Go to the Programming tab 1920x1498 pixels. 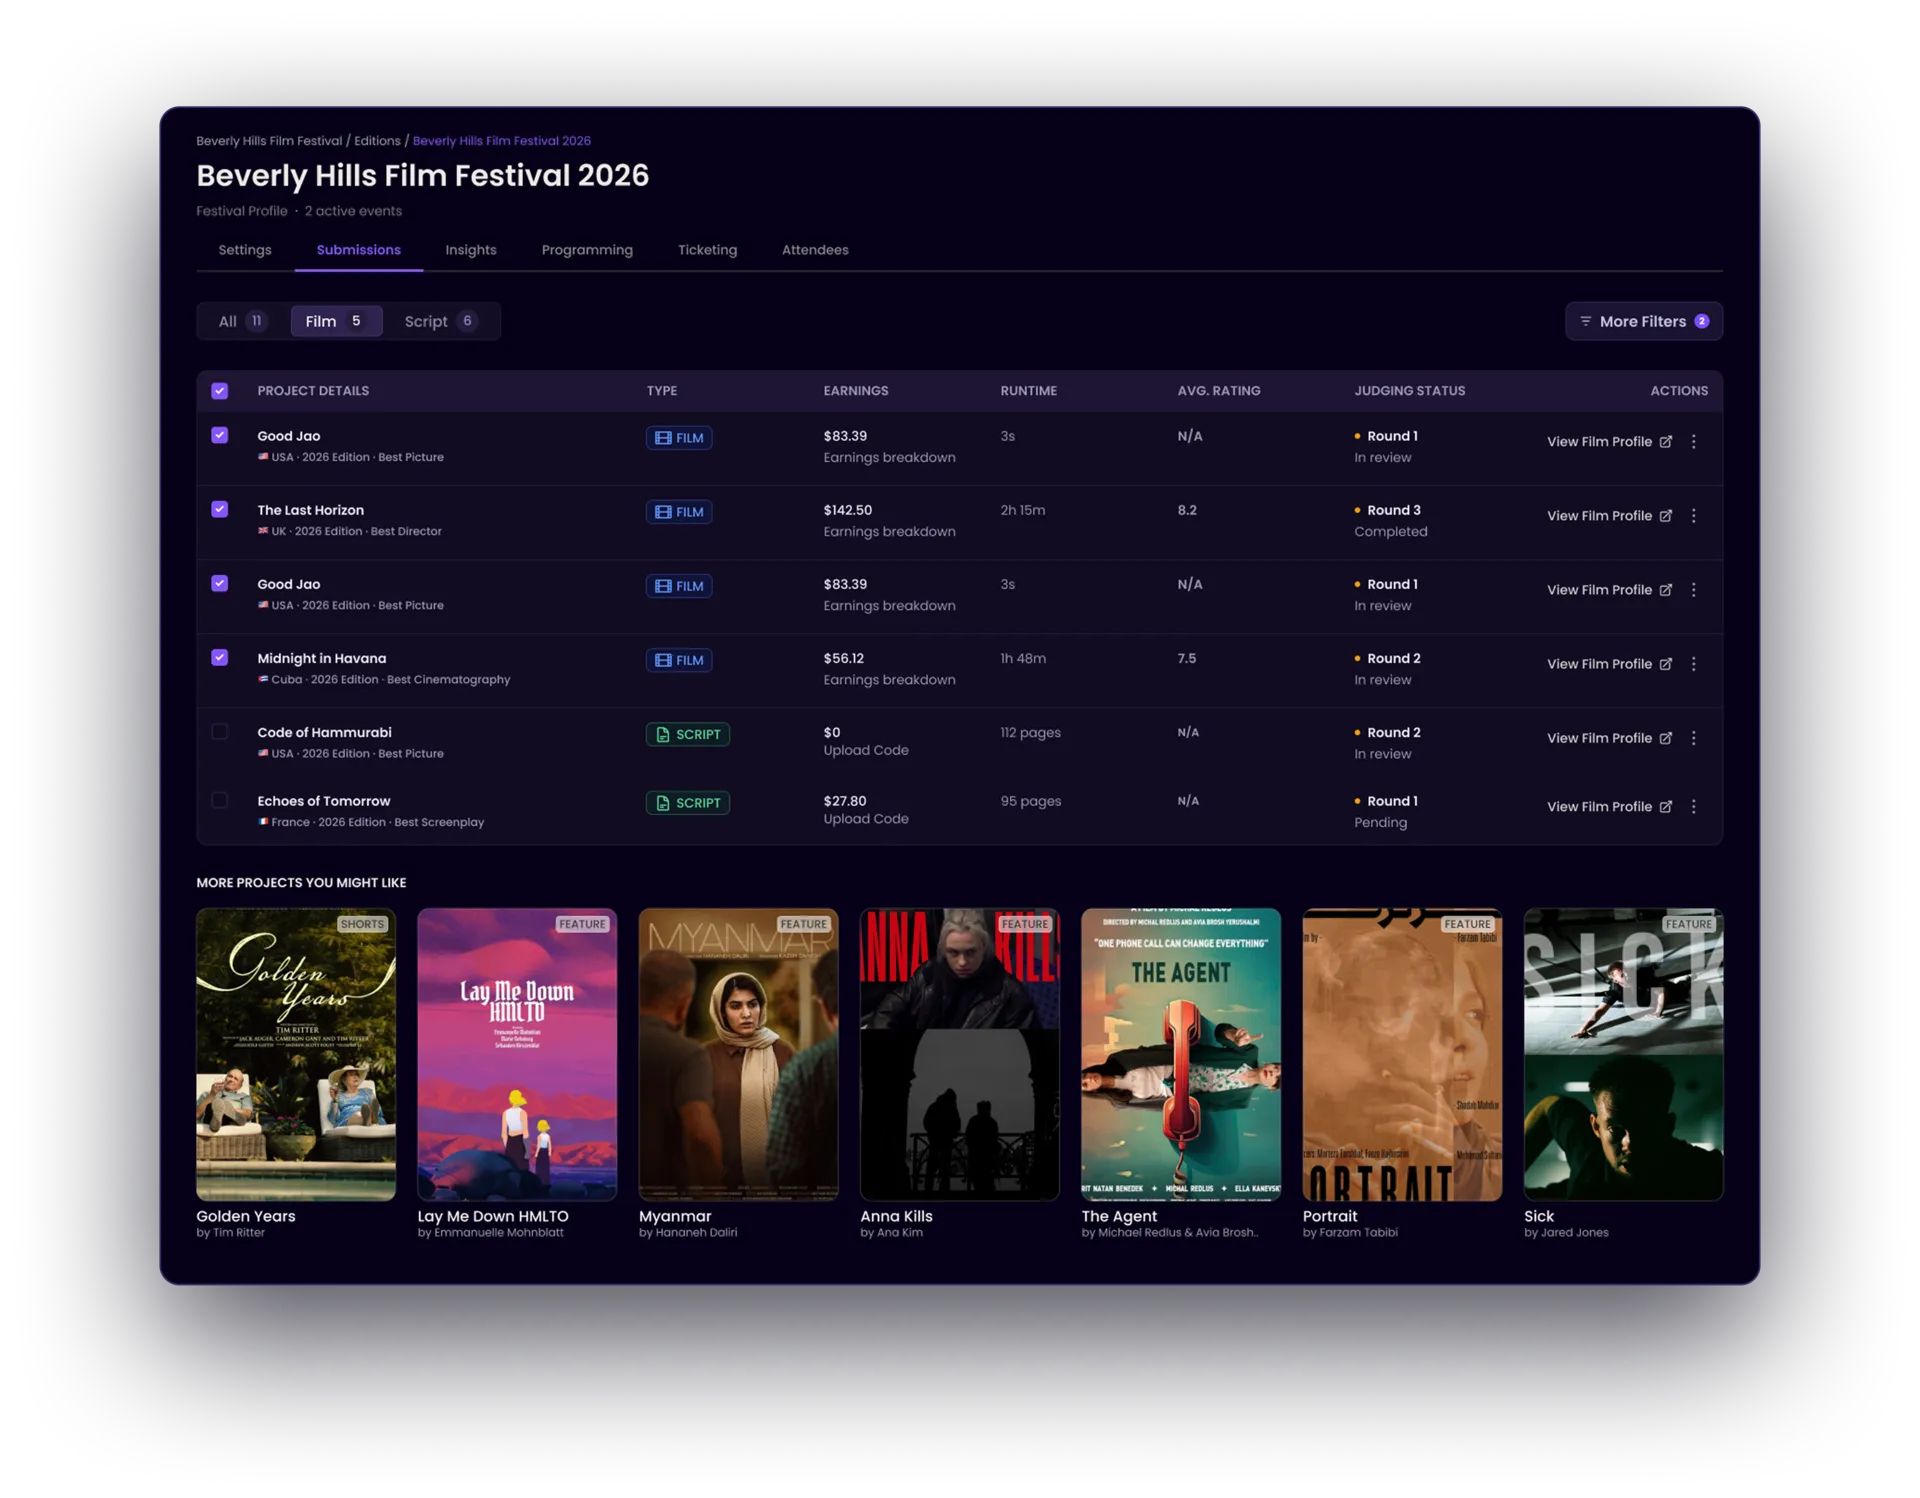coord(587,250)
